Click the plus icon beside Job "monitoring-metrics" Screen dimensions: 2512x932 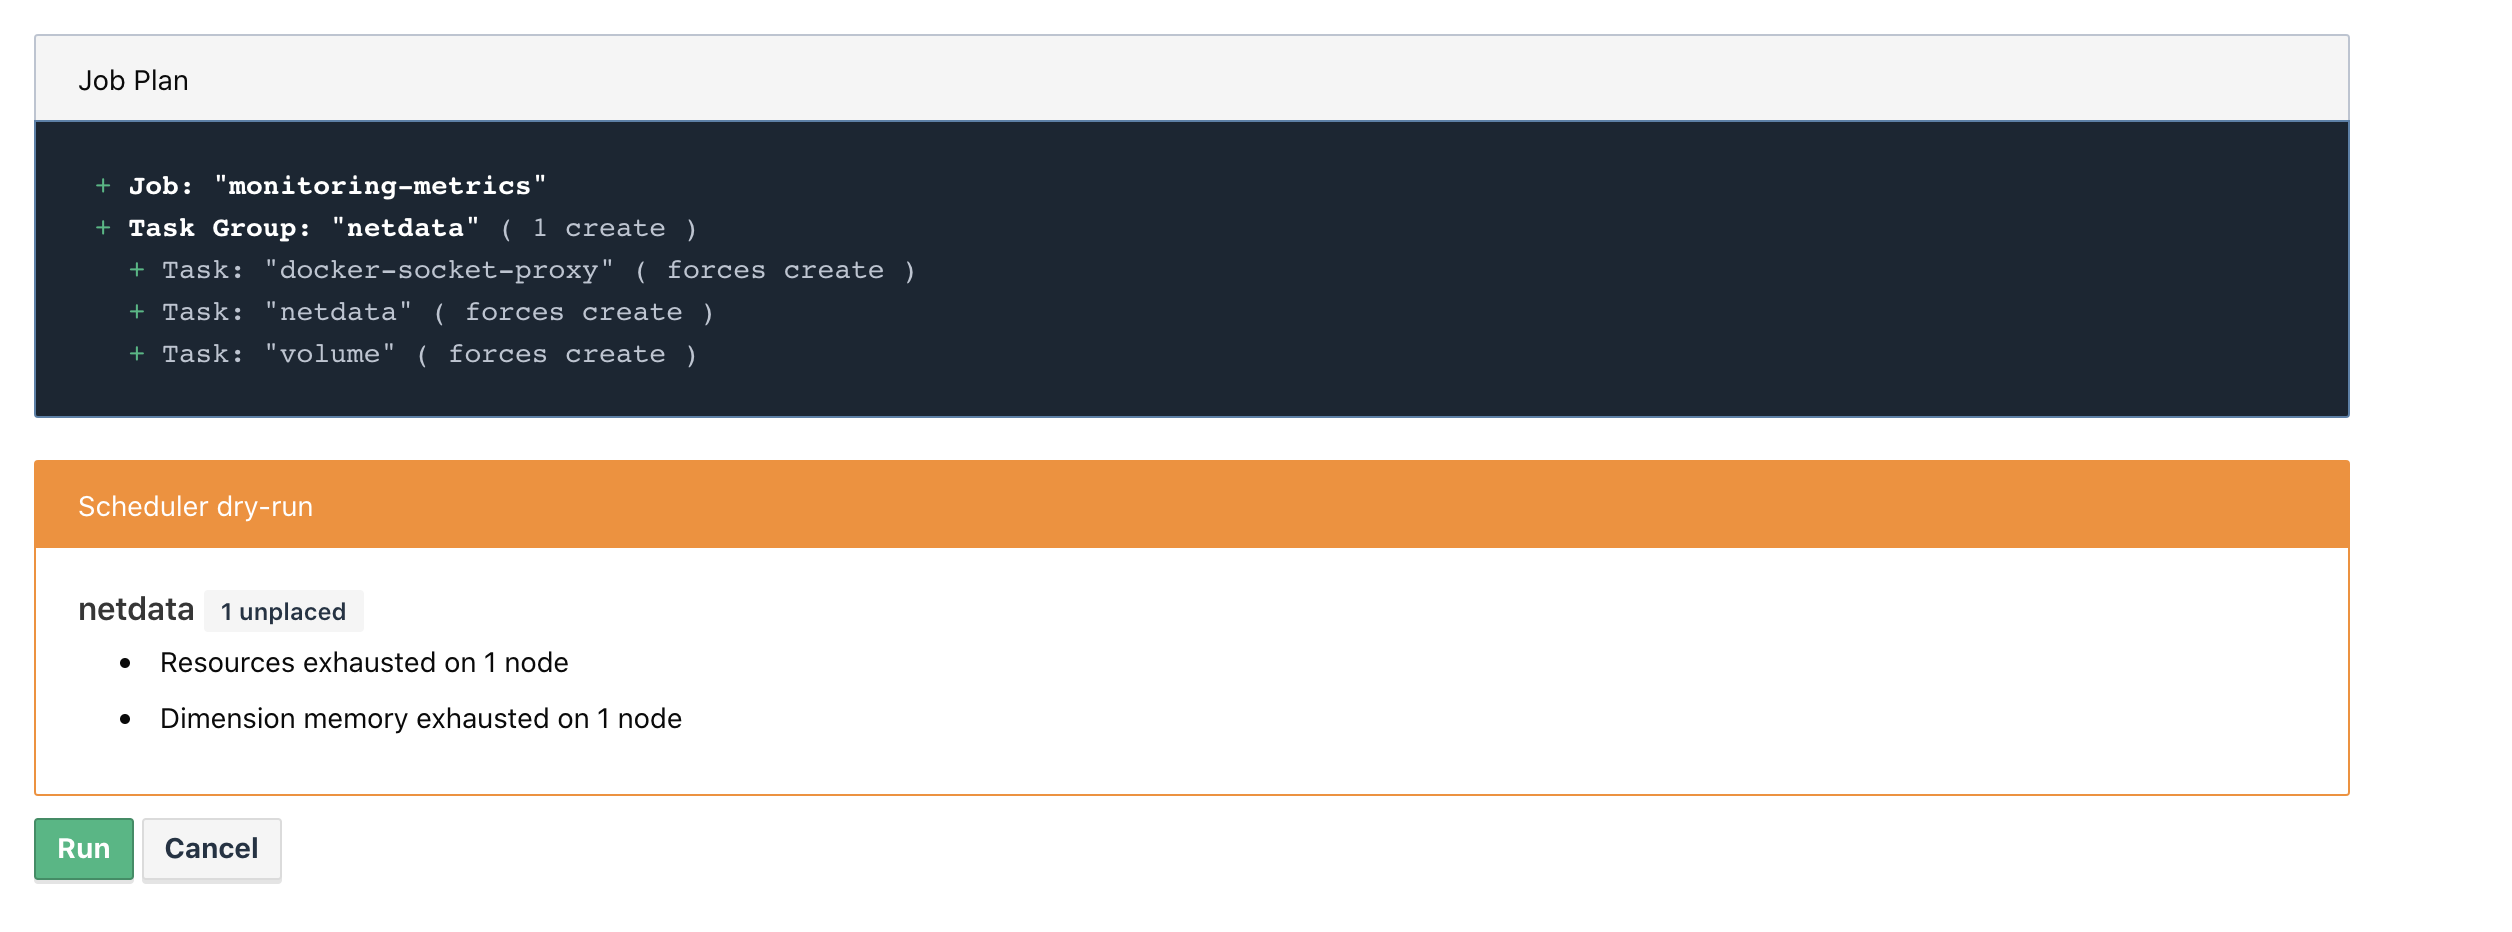[102, 184]
